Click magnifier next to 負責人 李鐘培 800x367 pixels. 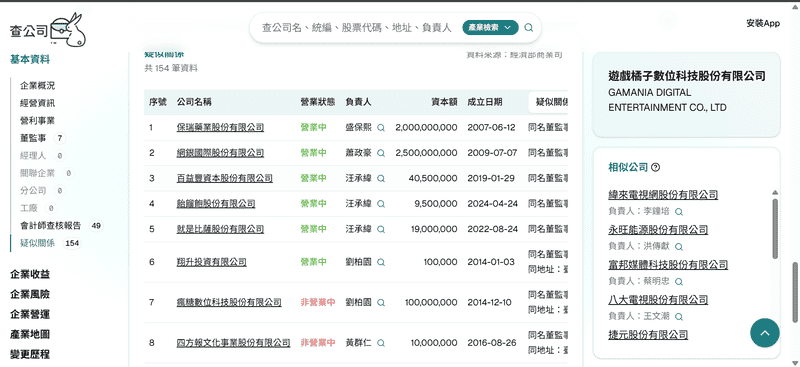(x=679, y=211)
